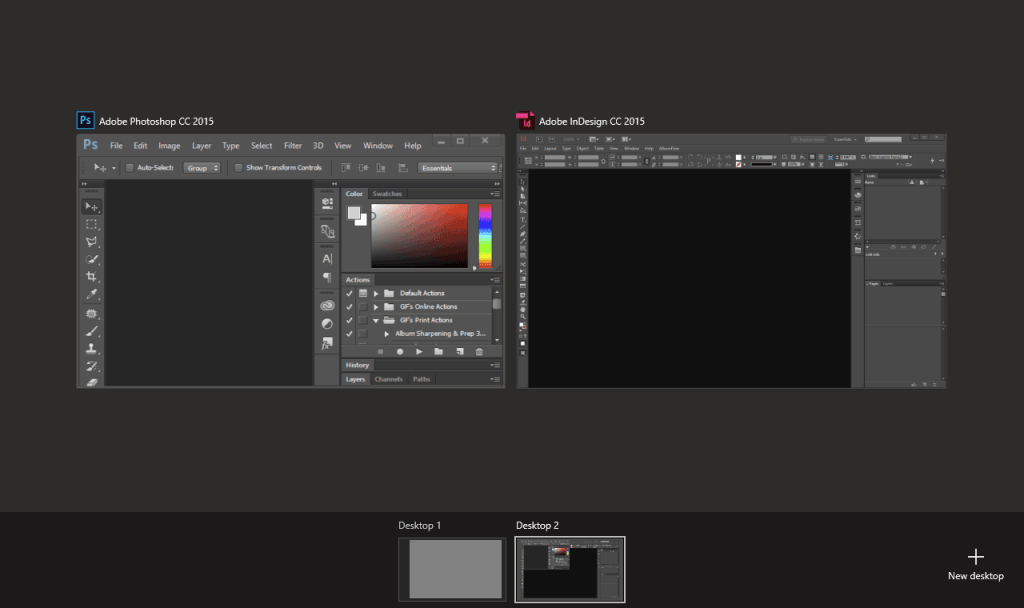Image resolution: width=1024 pixels, height=608 pixels.
Task: Toggle the checkmark beside GF's Print Actions
Action: pos(349,321)
